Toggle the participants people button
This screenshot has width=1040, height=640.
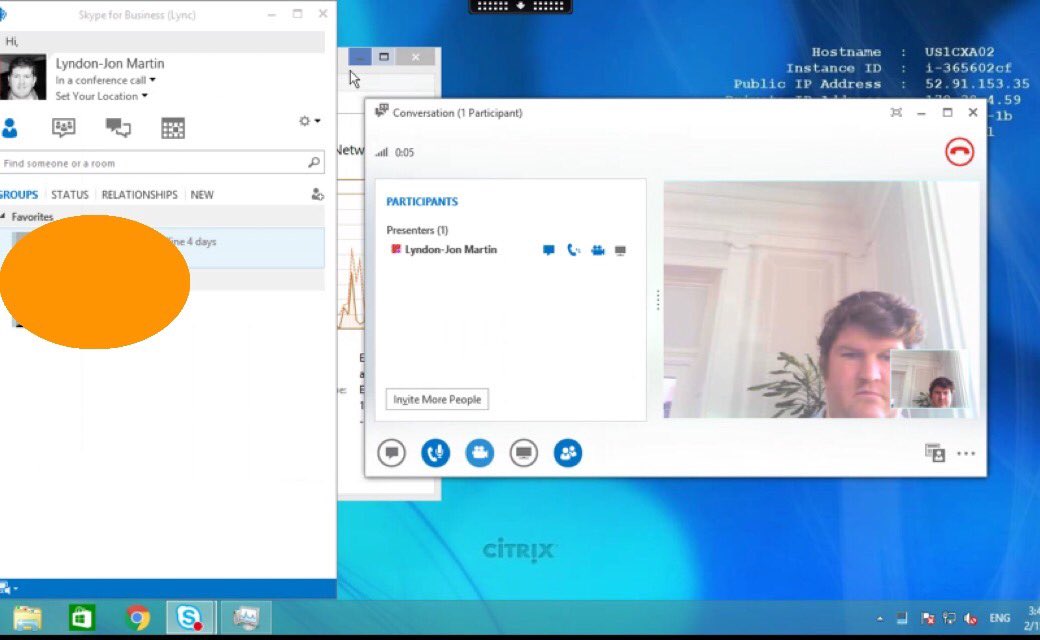click(x=568, y=453)
